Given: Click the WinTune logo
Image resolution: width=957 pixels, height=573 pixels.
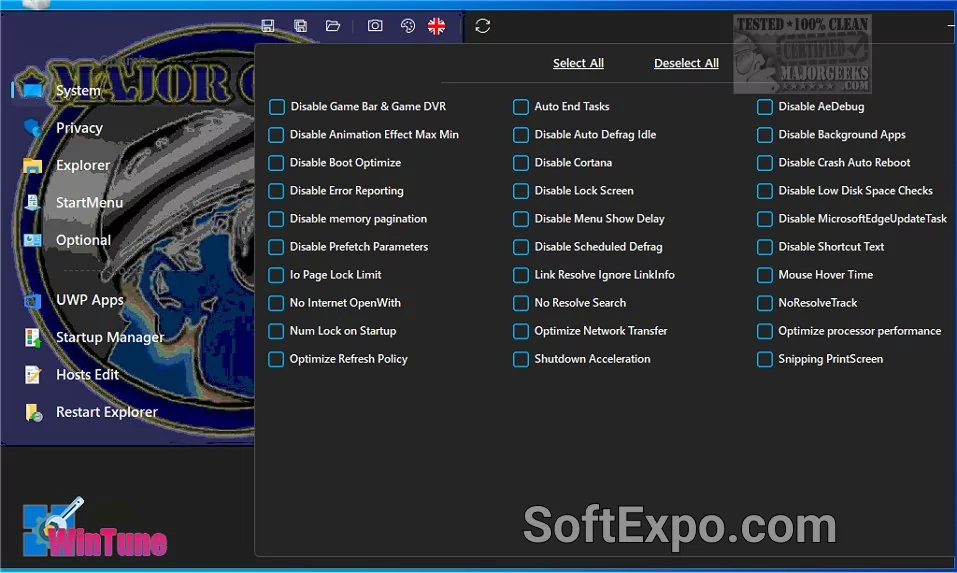Looking at the screenshot, I should pos(95,528).
